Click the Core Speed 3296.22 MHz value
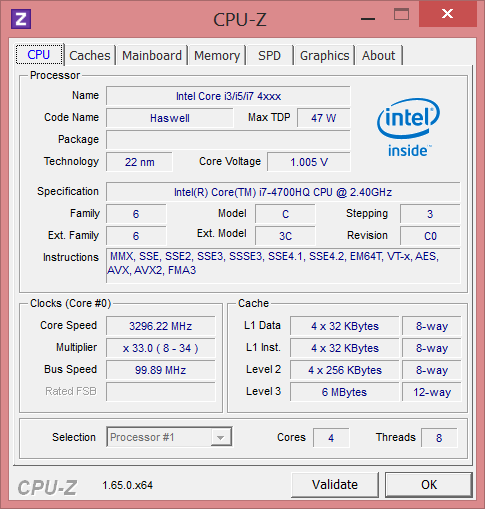 (x=161, y=326)
